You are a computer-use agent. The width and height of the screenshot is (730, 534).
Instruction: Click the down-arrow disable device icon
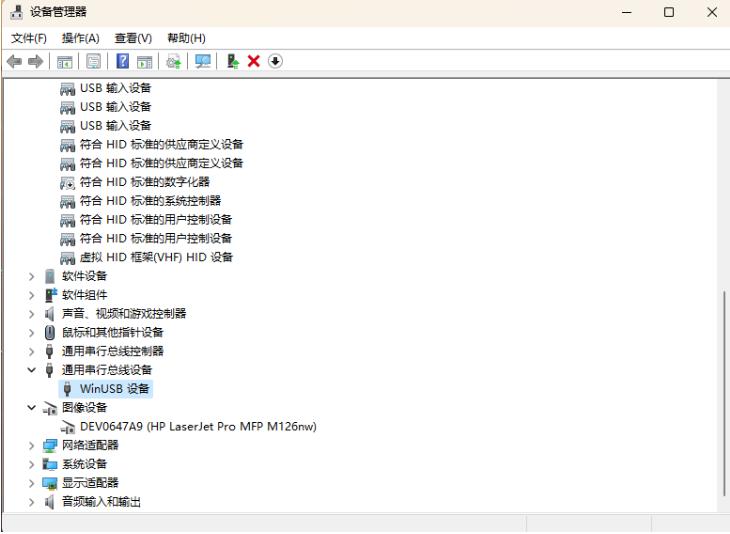(275, 62)
